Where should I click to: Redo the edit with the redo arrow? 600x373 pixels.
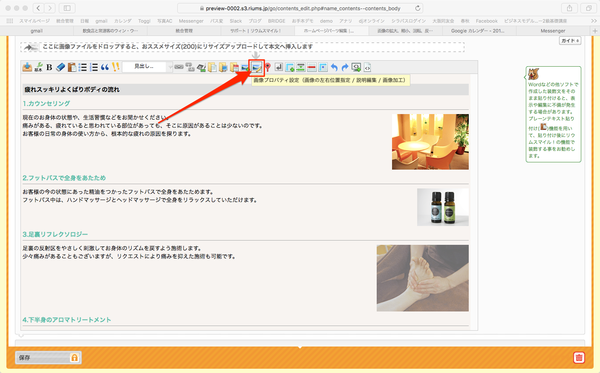click(345, 67)
